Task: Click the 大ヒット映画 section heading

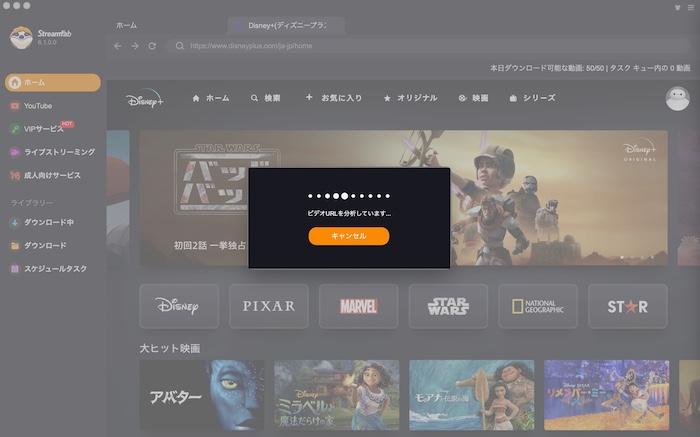Action: coord(170,348)
